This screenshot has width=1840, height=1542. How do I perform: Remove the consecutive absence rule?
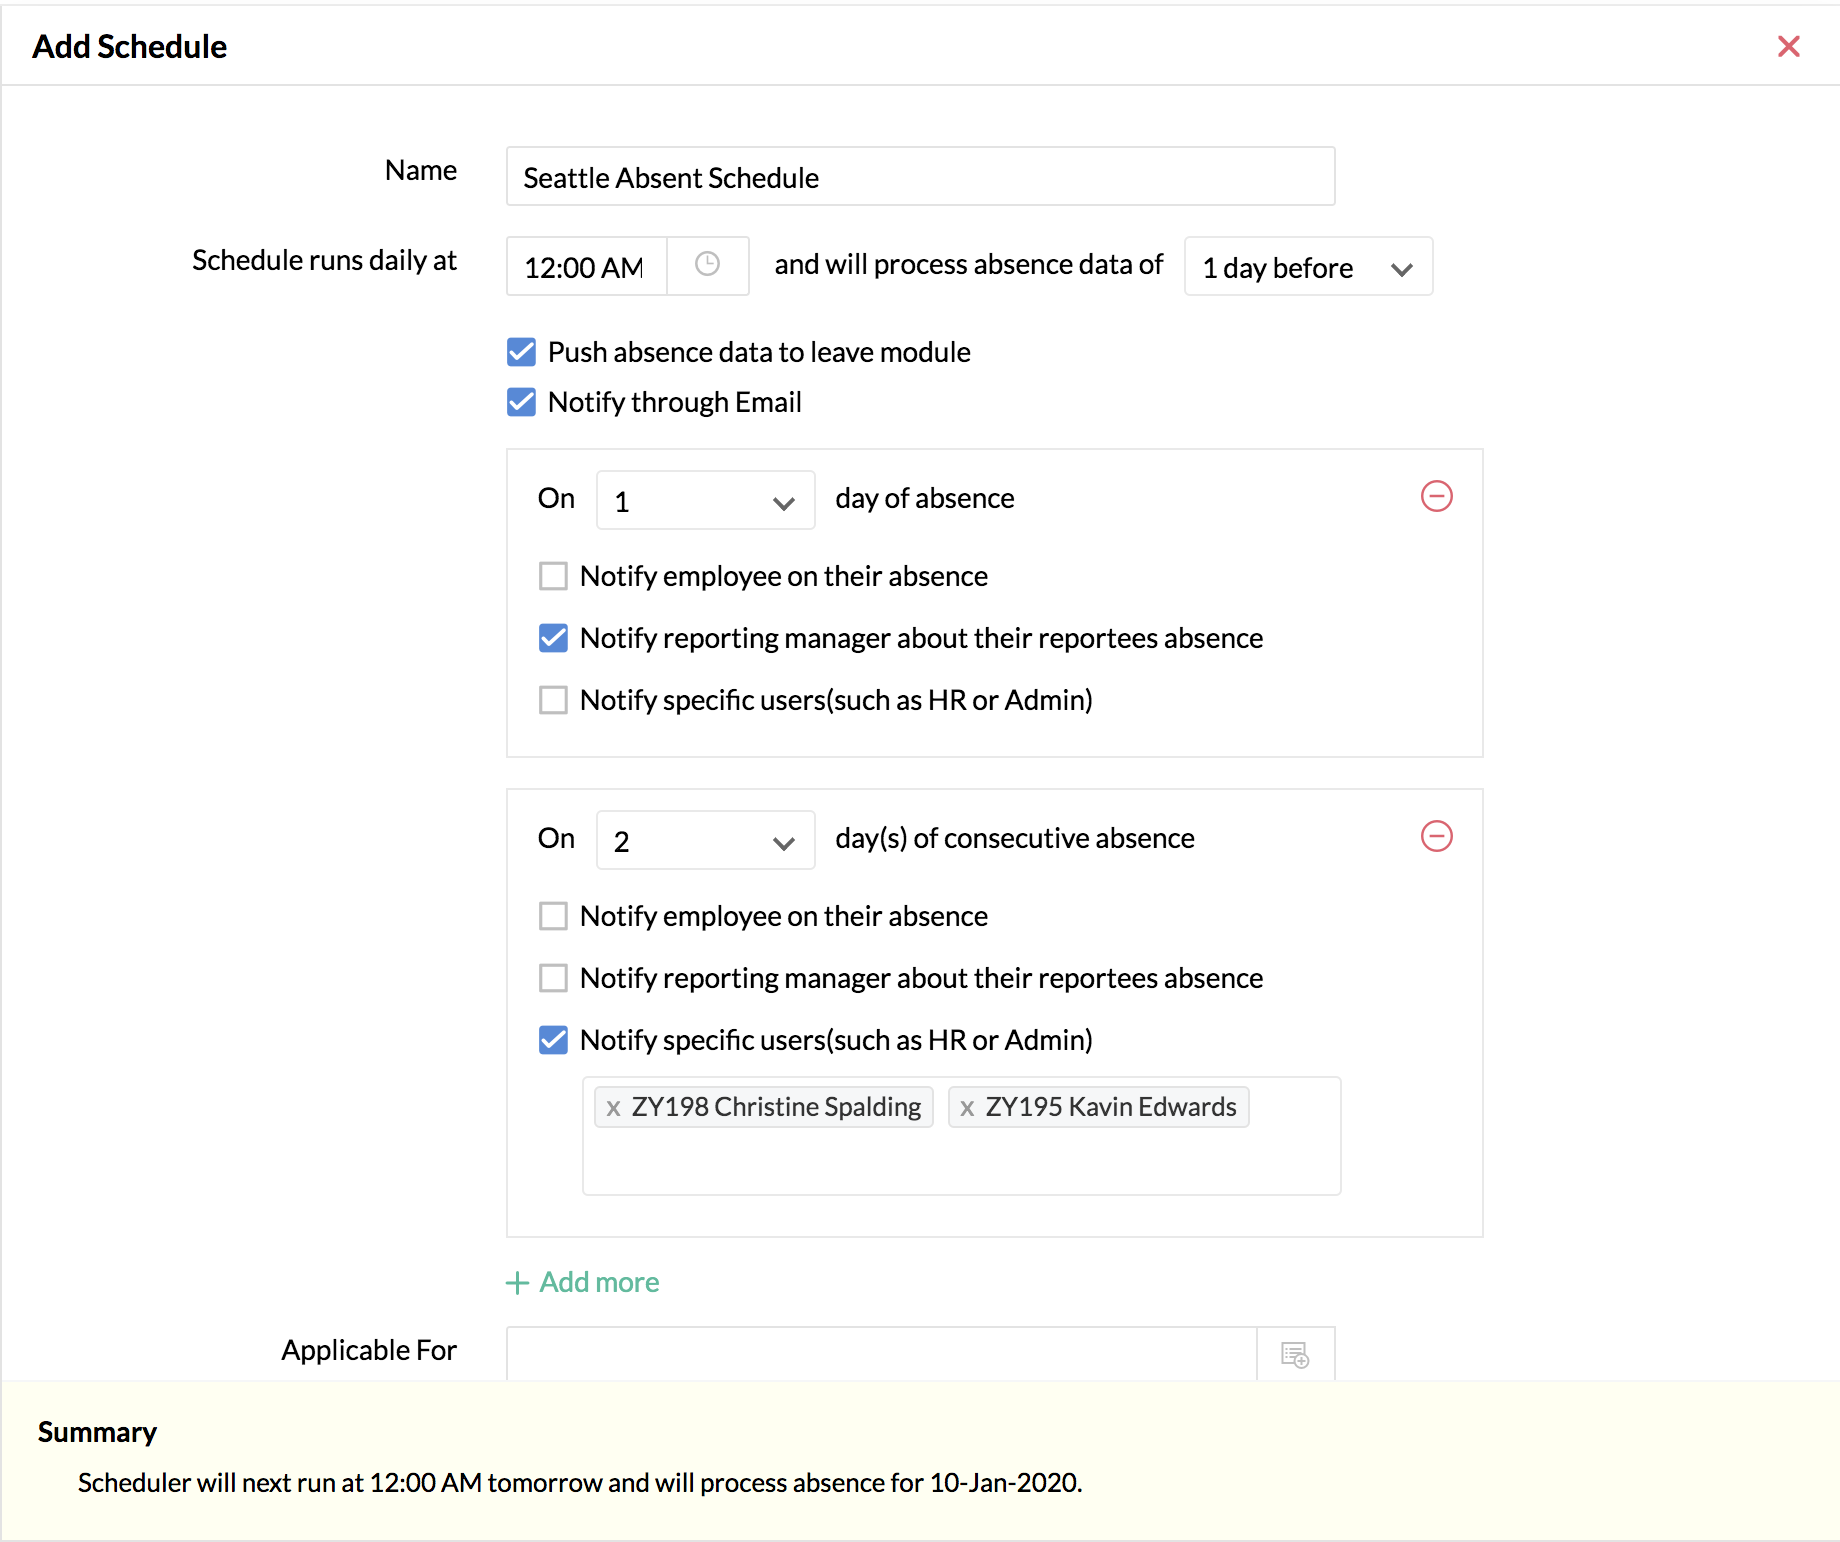[1436, 836]
